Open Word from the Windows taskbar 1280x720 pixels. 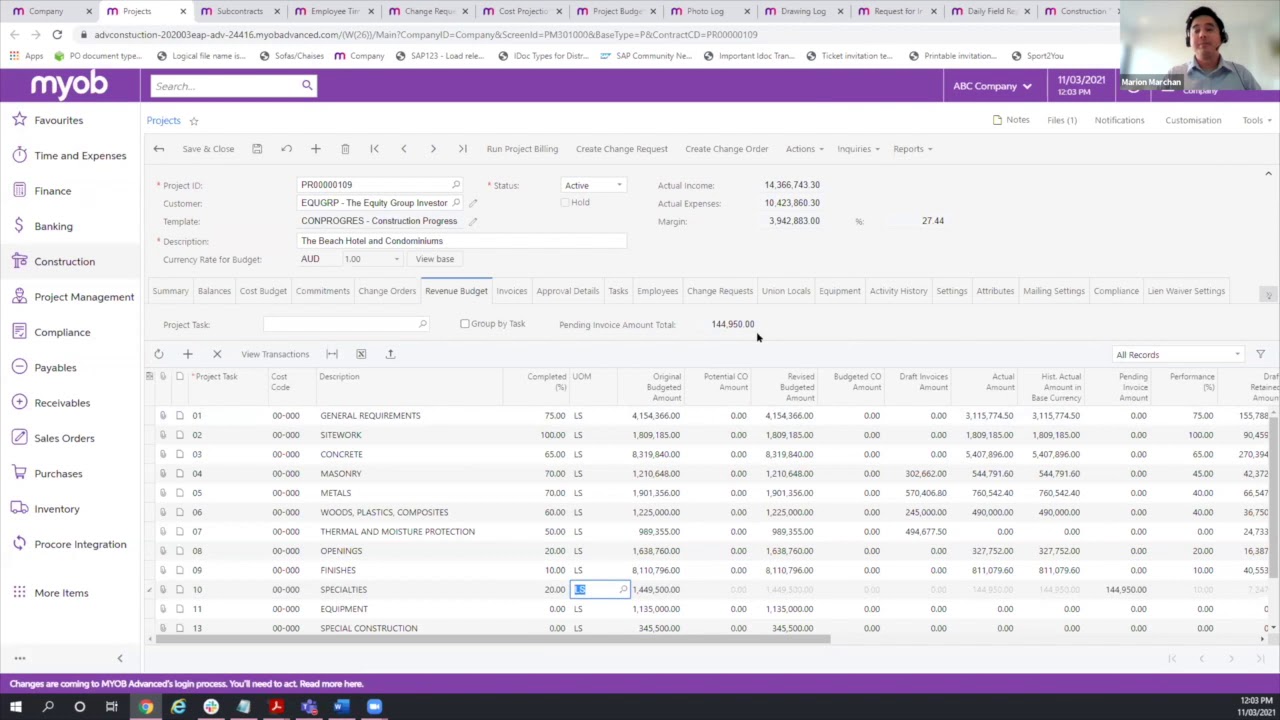tap(341, 707)
